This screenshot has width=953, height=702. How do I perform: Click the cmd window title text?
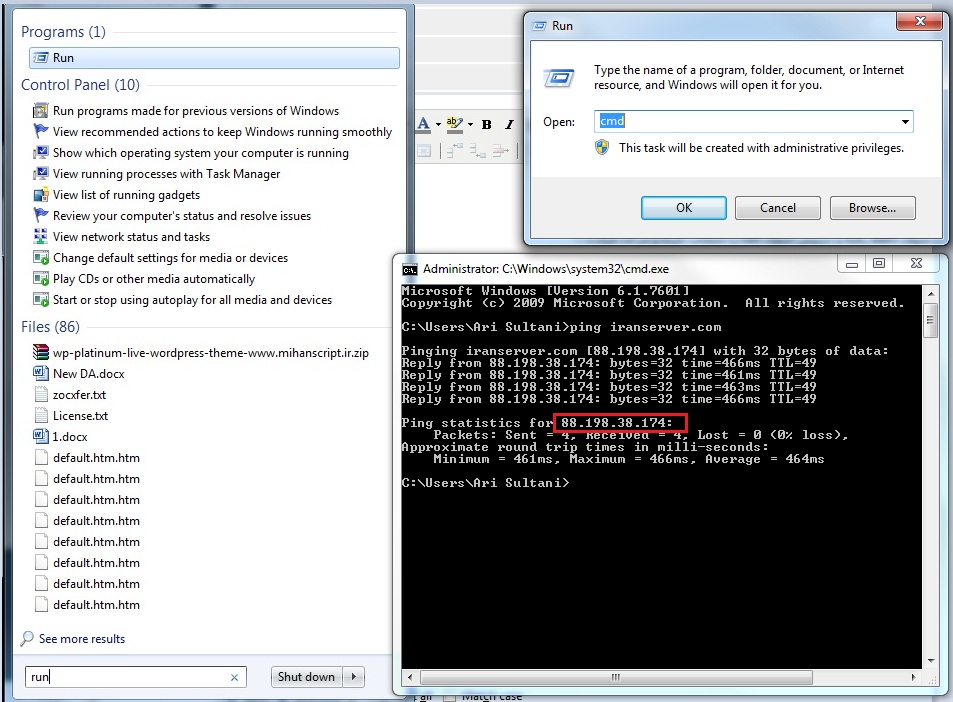pos(546,269)
